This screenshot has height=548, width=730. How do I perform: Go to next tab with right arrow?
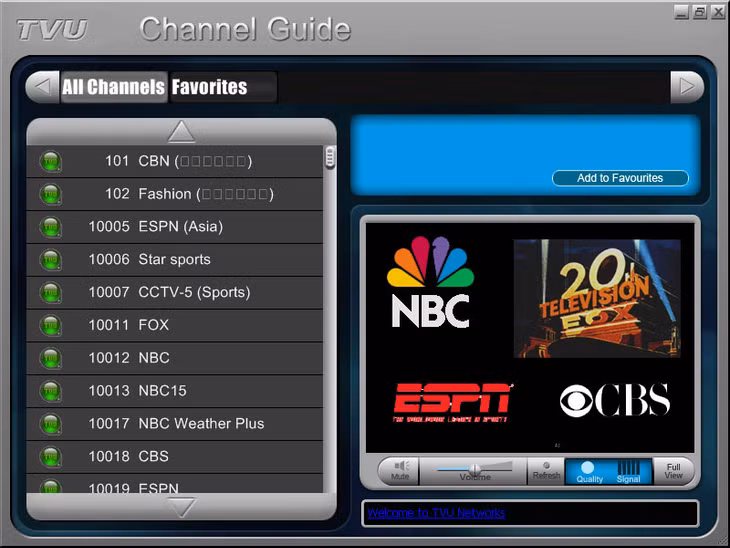point(687,87)
